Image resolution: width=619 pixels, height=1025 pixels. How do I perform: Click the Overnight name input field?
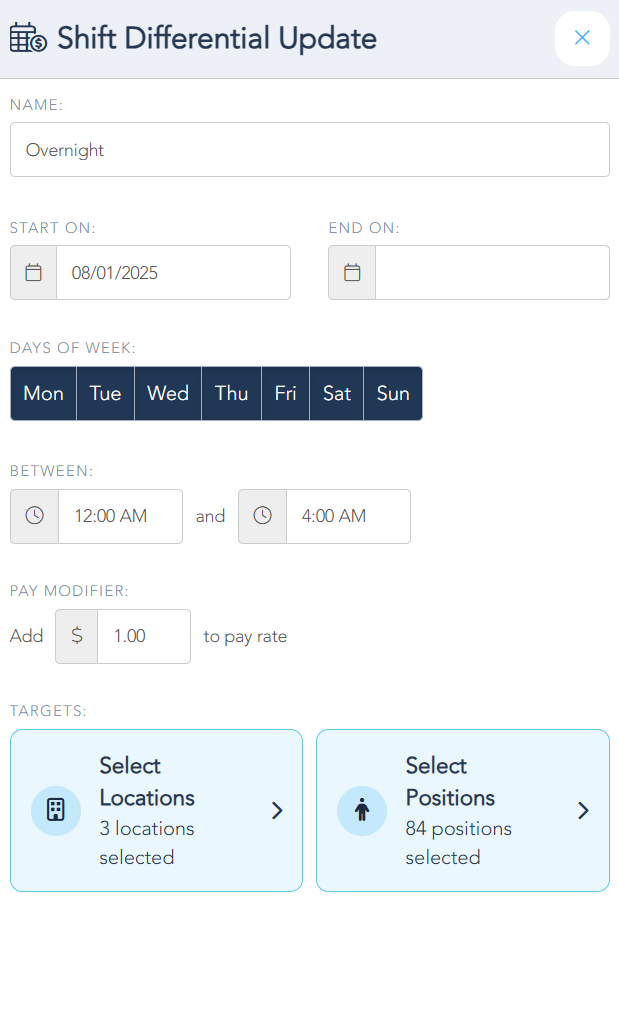coord(309,150)
